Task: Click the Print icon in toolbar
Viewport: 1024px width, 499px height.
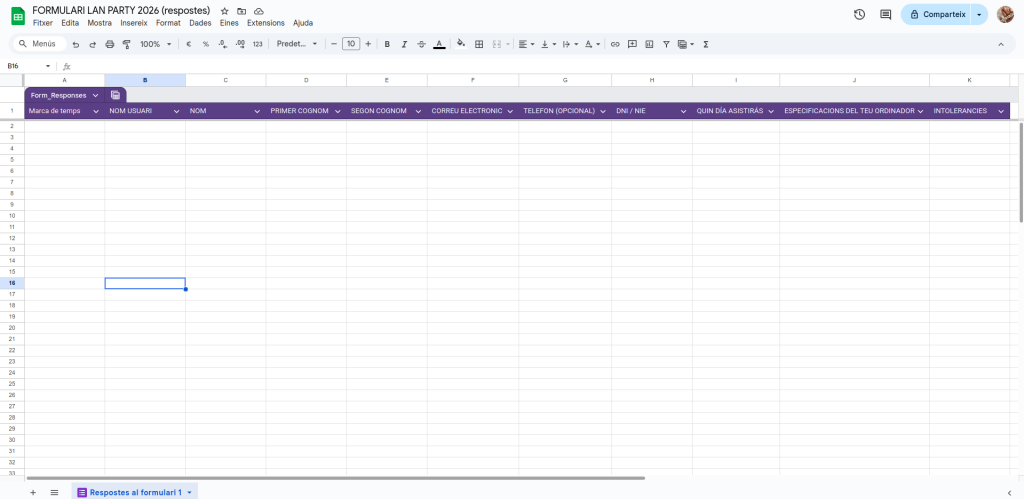Action: coord(110,44)
